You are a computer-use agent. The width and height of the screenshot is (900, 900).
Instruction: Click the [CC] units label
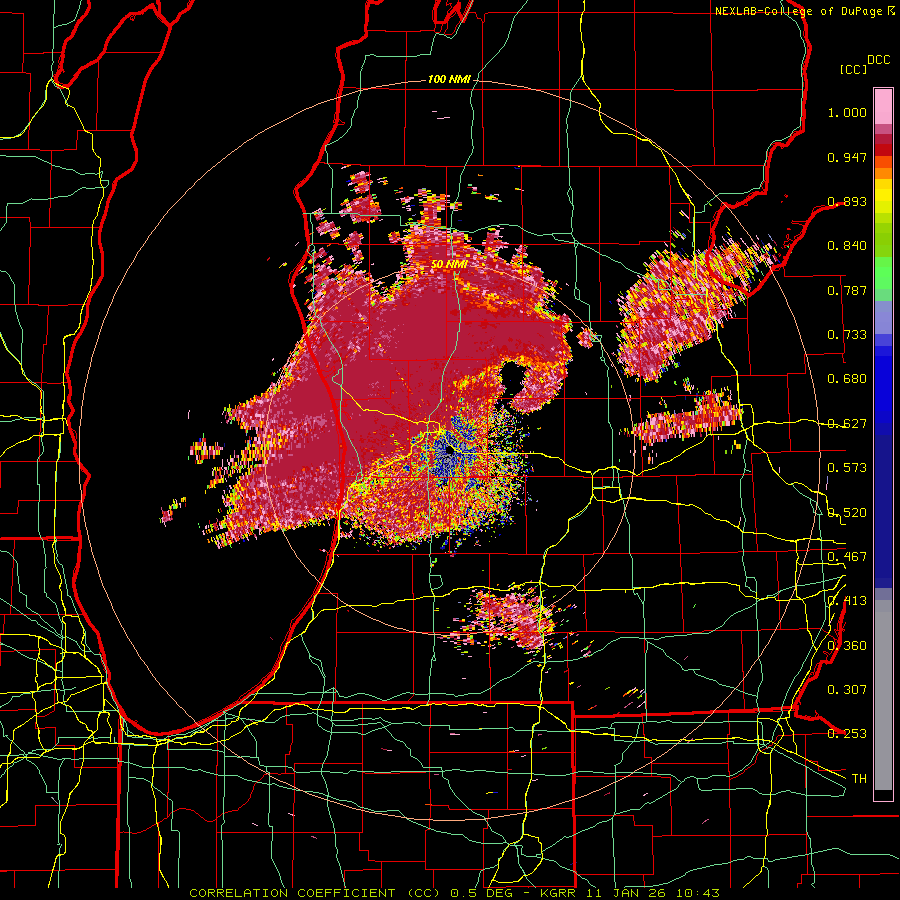coord(854,69)
